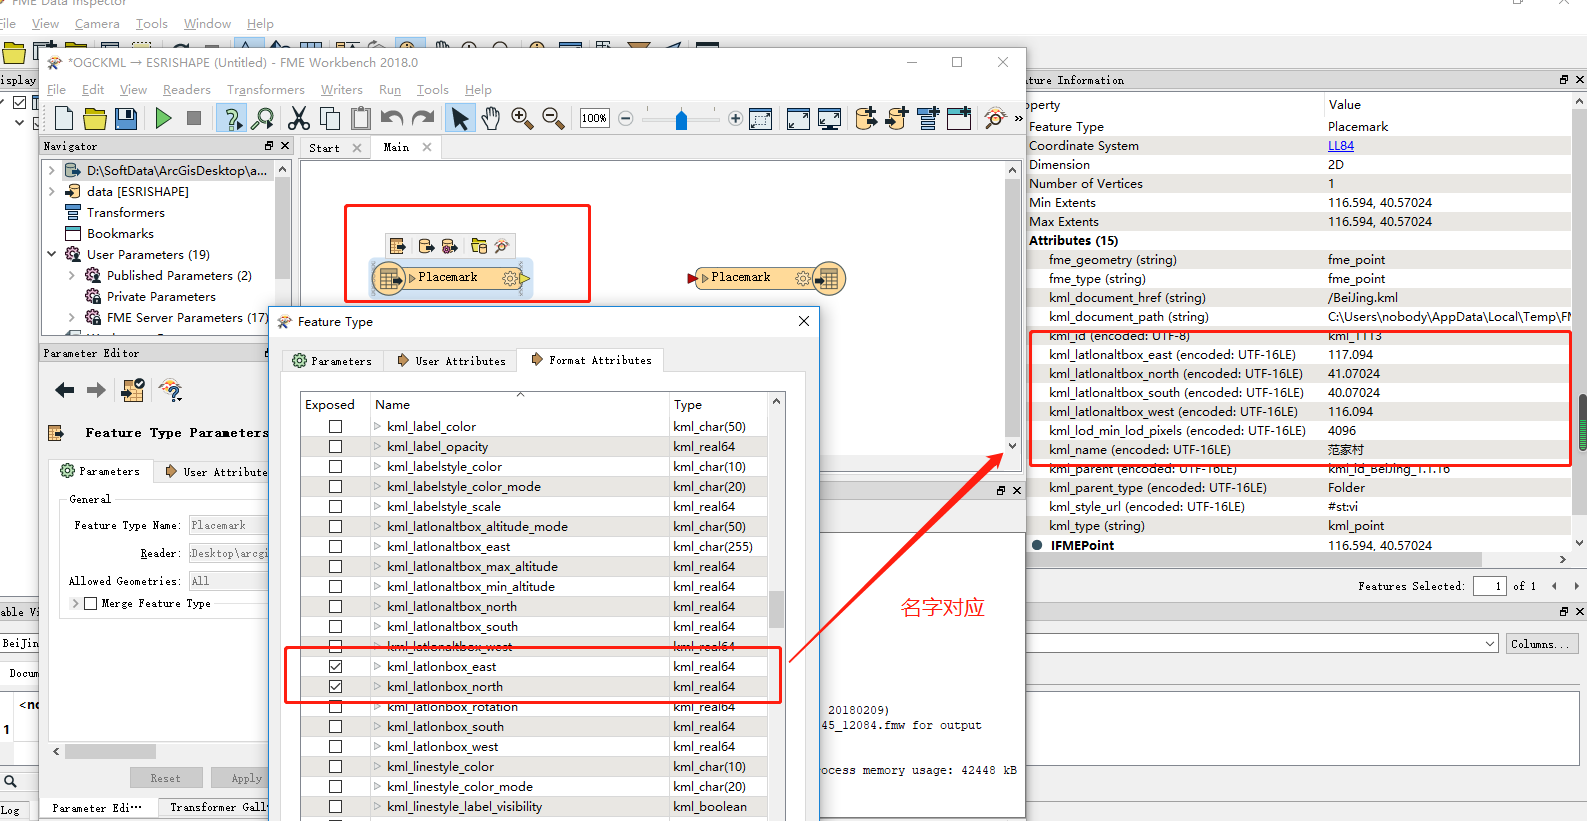Expand FME Server Parameters (17) node
The image size is (1587, 821).
coord(72,317)
